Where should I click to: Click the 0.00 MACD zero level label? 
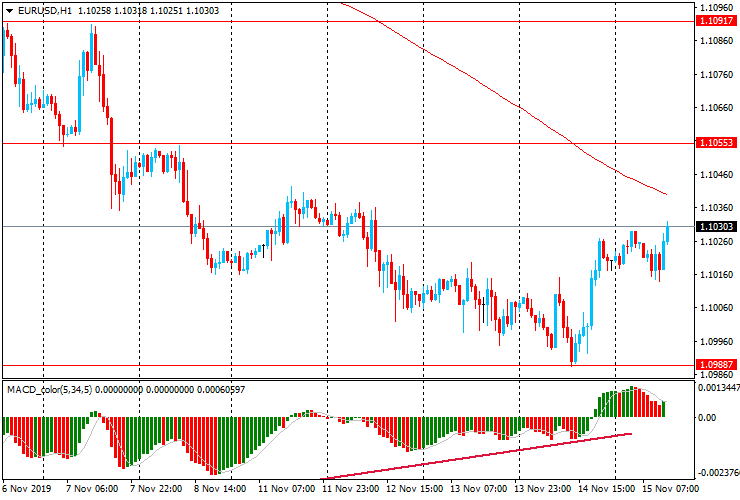coord(707,417)
